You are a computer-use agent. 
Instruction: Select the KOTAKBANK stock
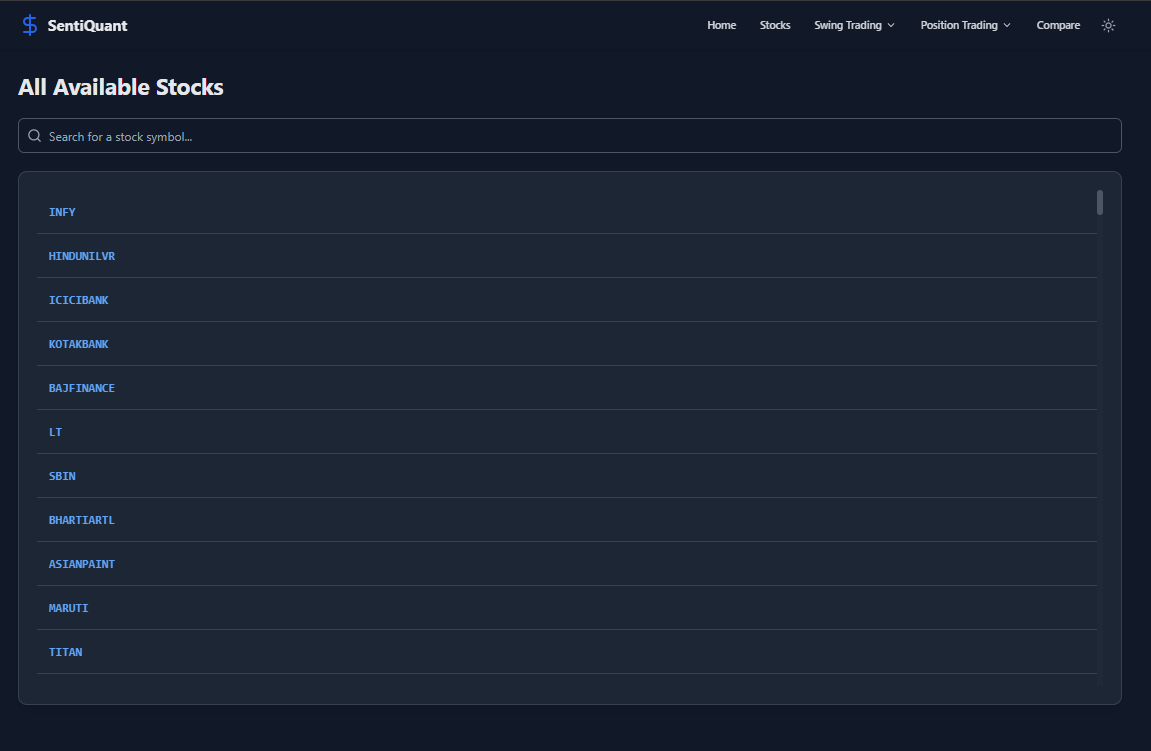point(78,343)
